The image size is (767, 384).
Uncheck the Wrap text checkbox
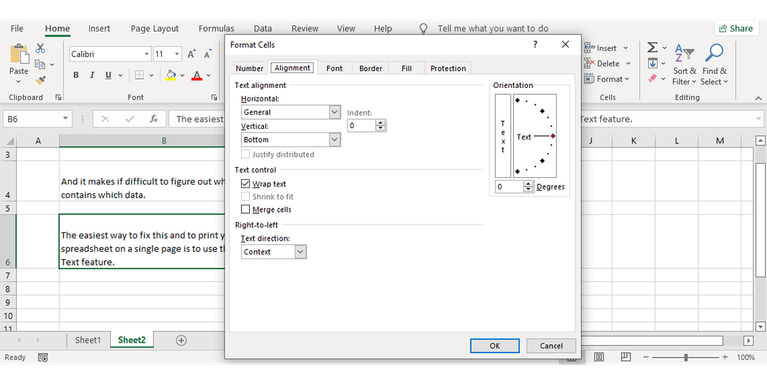tap(246, 184)
